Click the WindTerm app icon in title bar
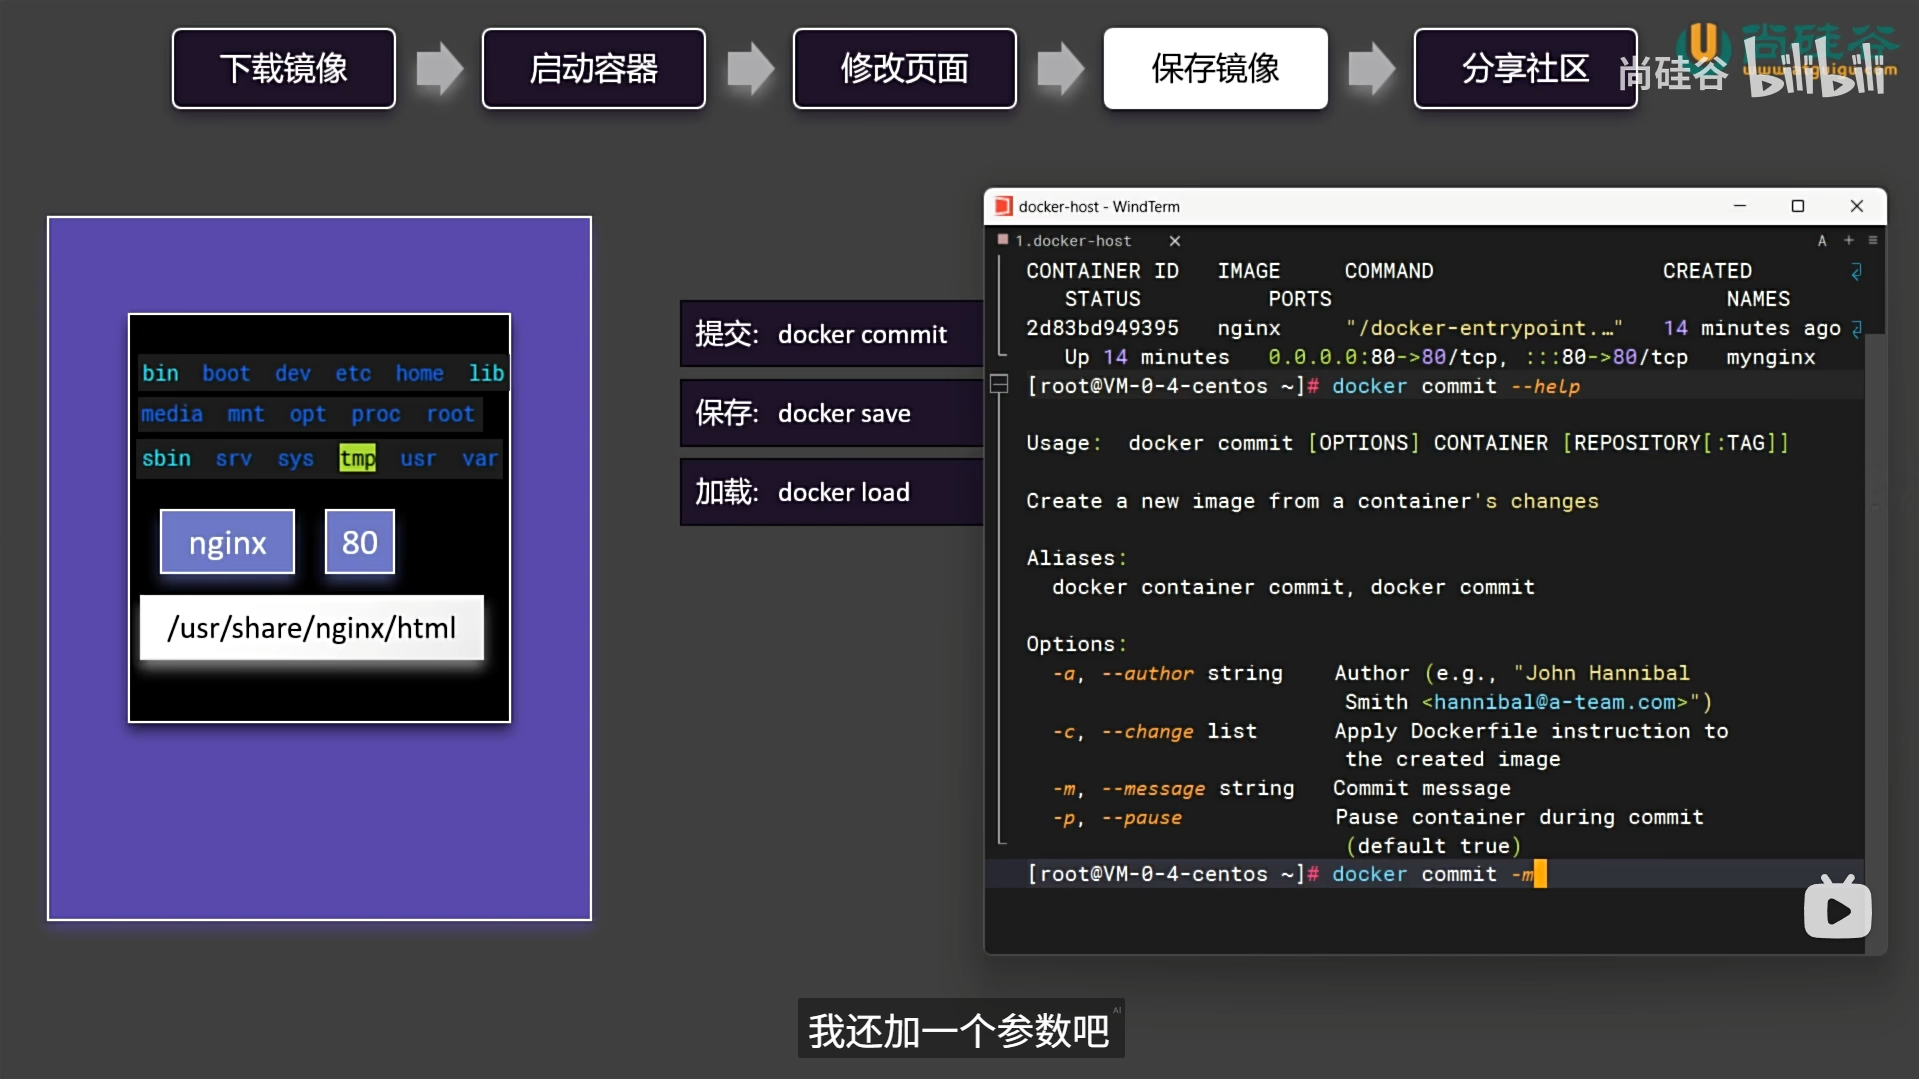 point(1004,206)
